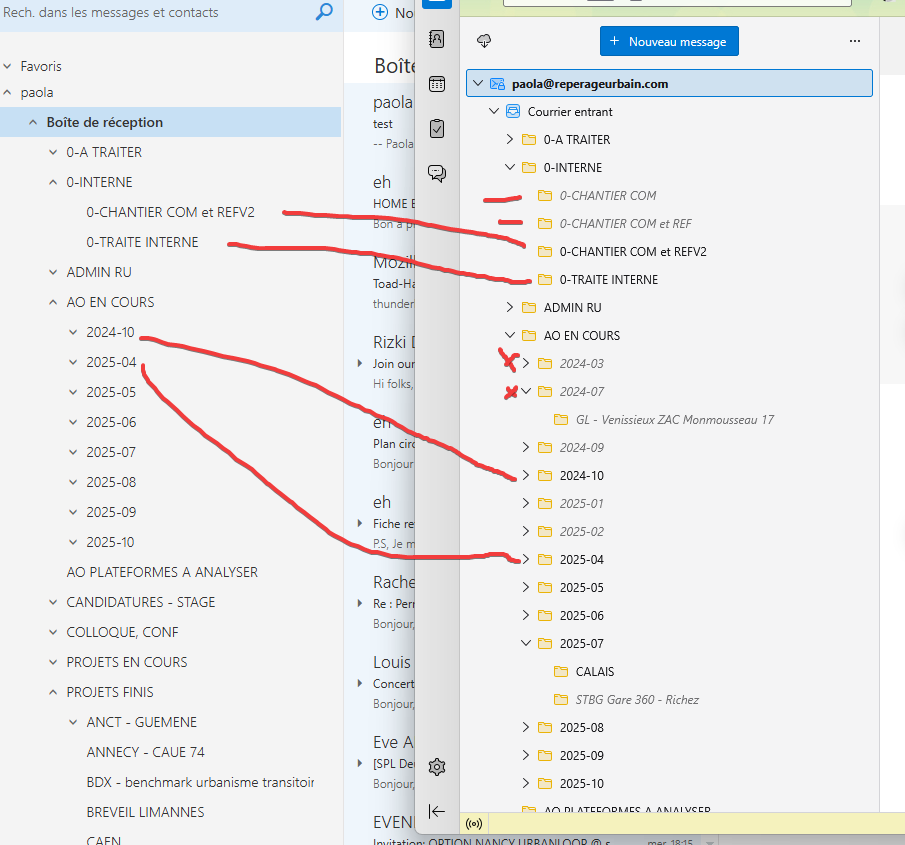
Task: Click the Outlook search magnifier icon
Action: coord(324,13)
